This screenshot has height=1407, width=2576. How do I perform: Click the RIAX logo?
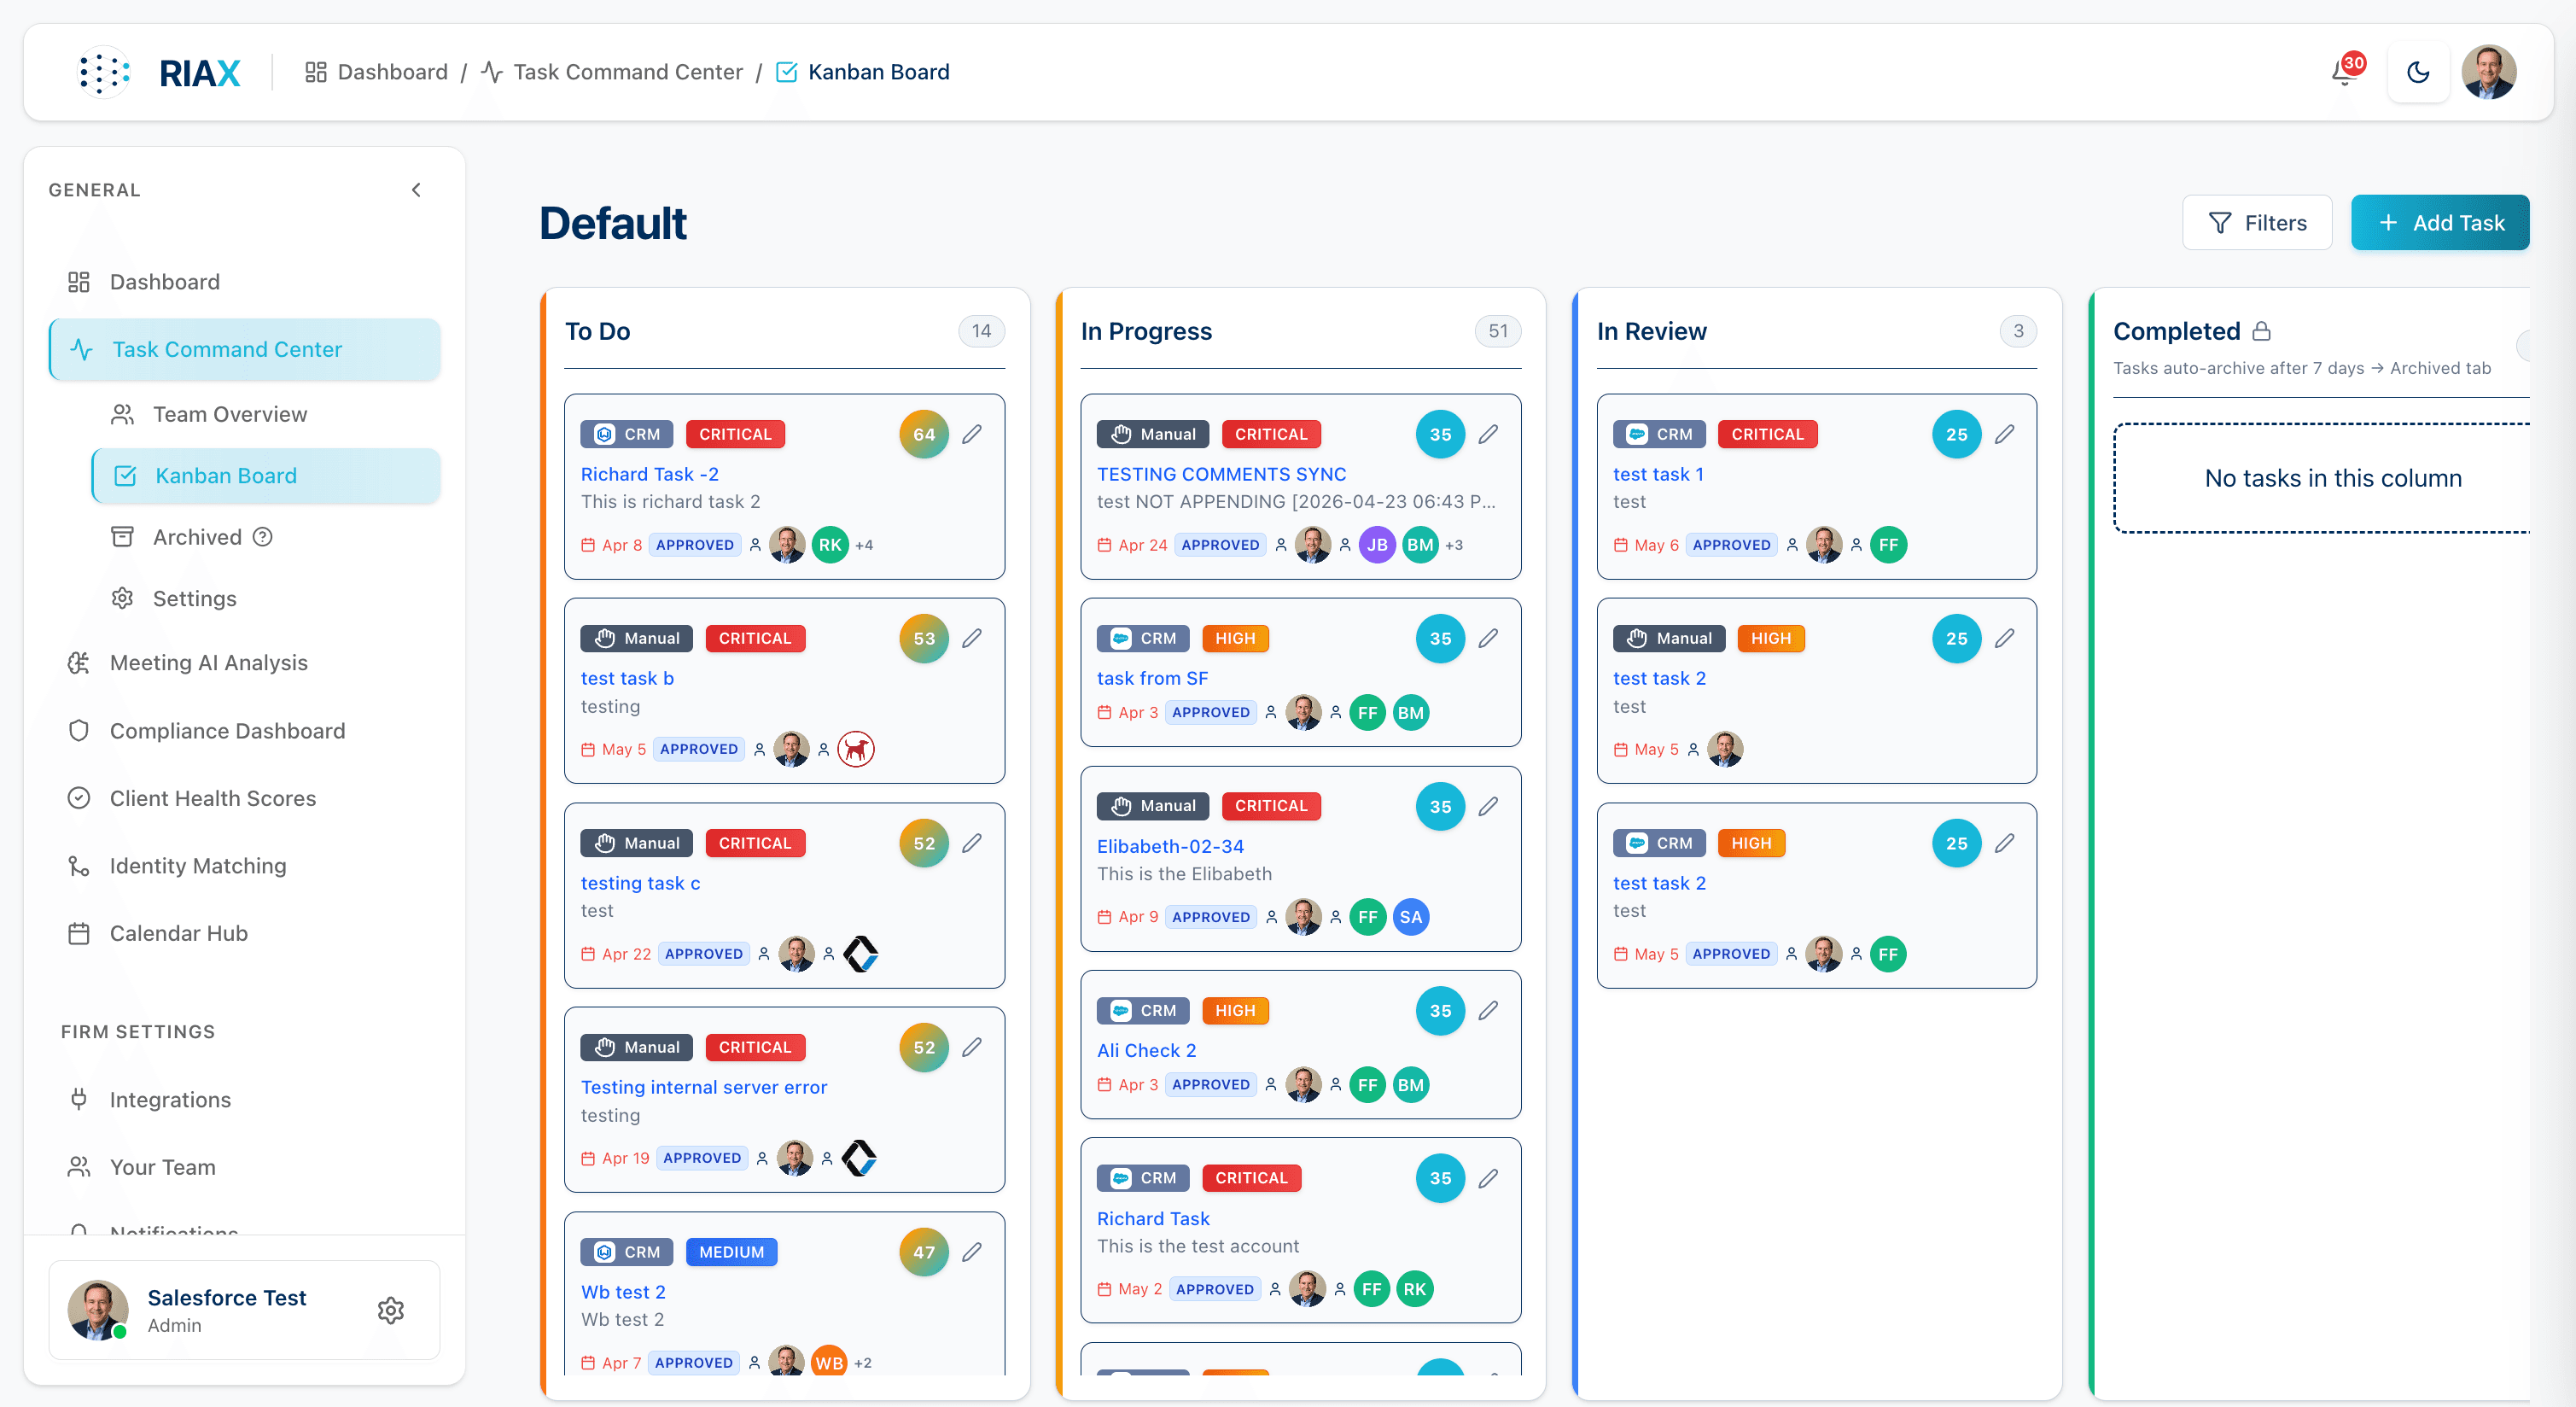160,72
